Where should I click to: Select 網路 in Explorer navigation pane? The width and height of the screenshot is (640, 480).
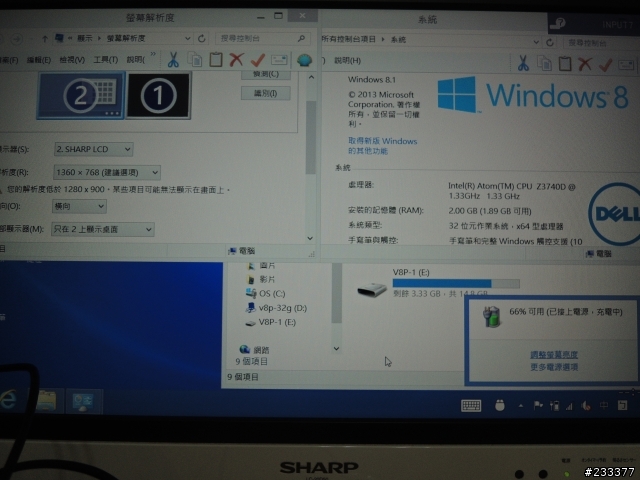(x=254, y=349)
